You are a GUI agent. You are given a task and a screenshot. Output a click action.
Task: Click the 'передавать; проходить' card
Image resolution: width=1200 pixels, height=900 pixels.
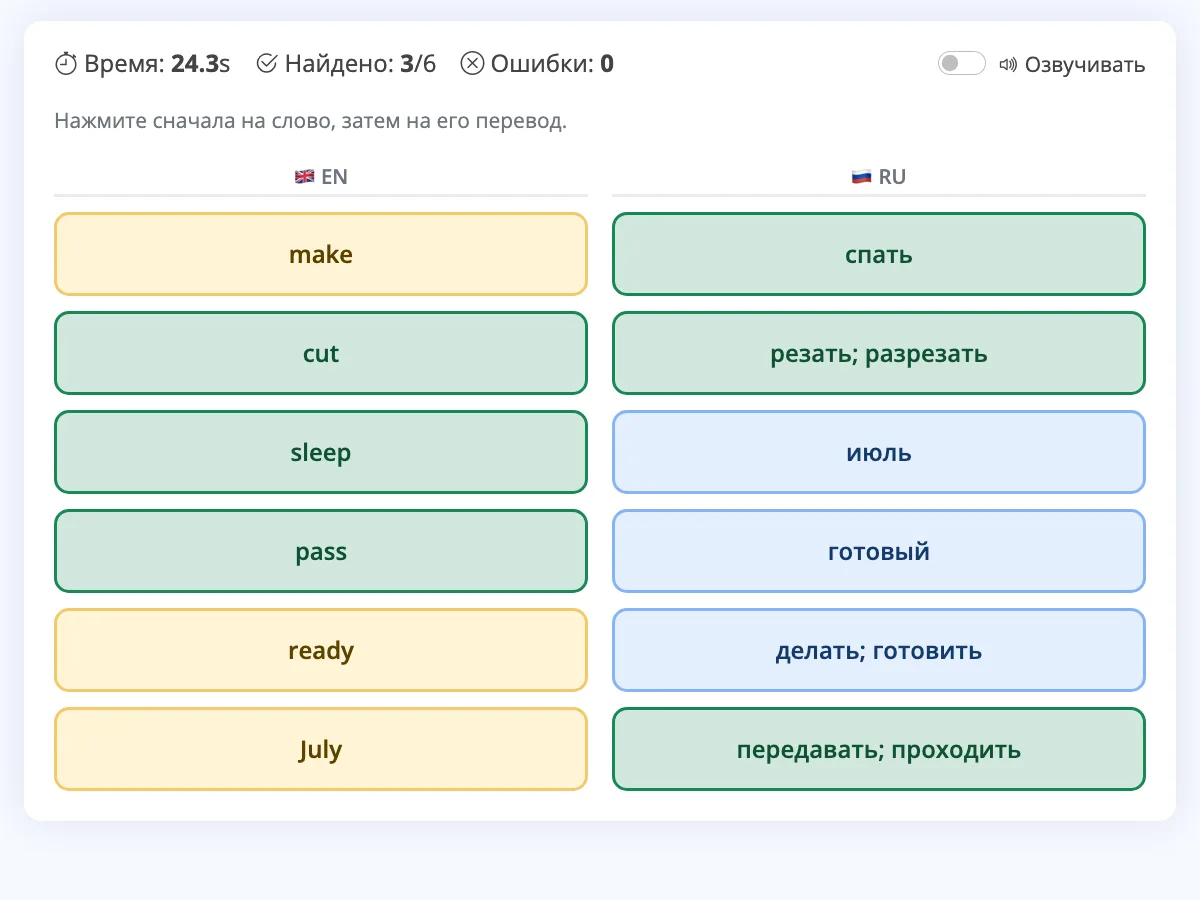(x=879, y=749)
